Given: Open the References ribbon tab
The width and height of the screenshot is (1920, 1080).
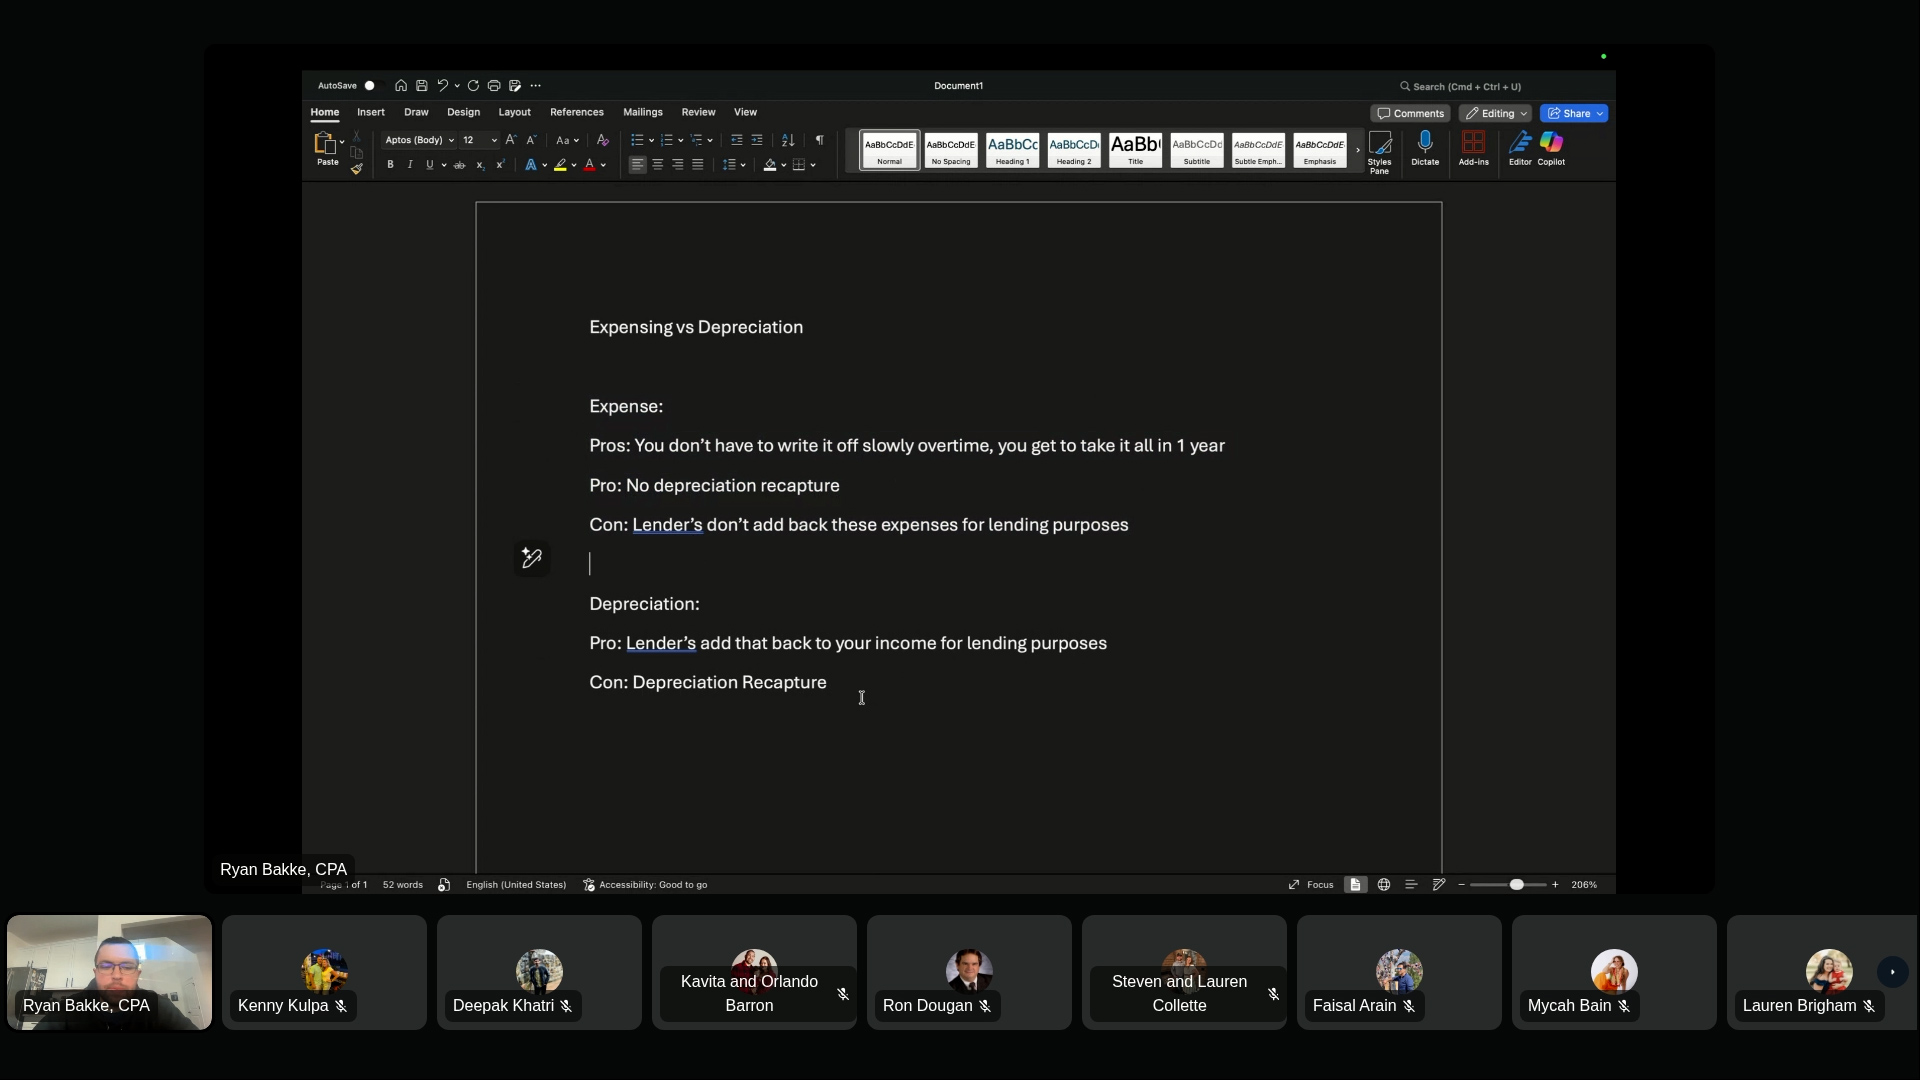Looking at the screenshot, I should click(x=577, y=112).
